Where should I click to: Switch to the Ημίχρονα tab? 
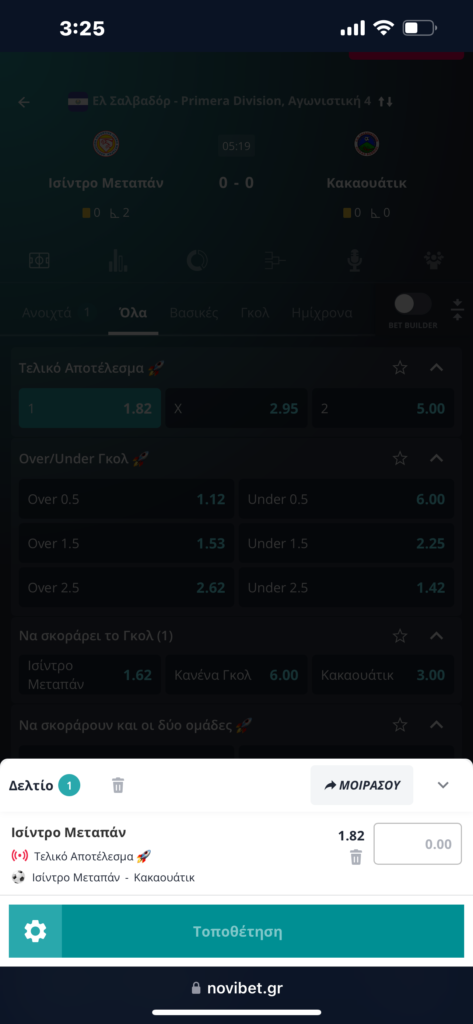tap(322, 313)
